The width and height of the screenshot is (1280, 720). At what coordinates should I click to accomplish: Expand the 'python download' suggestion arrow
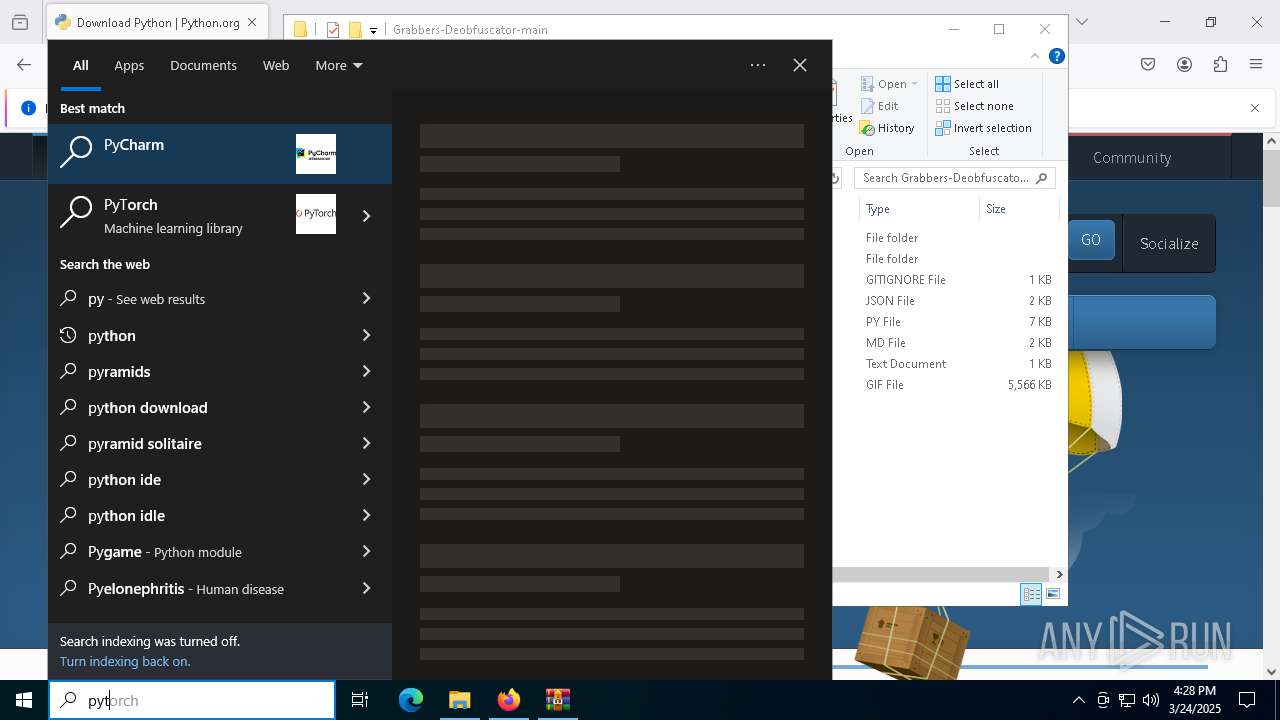coord(366,407)
